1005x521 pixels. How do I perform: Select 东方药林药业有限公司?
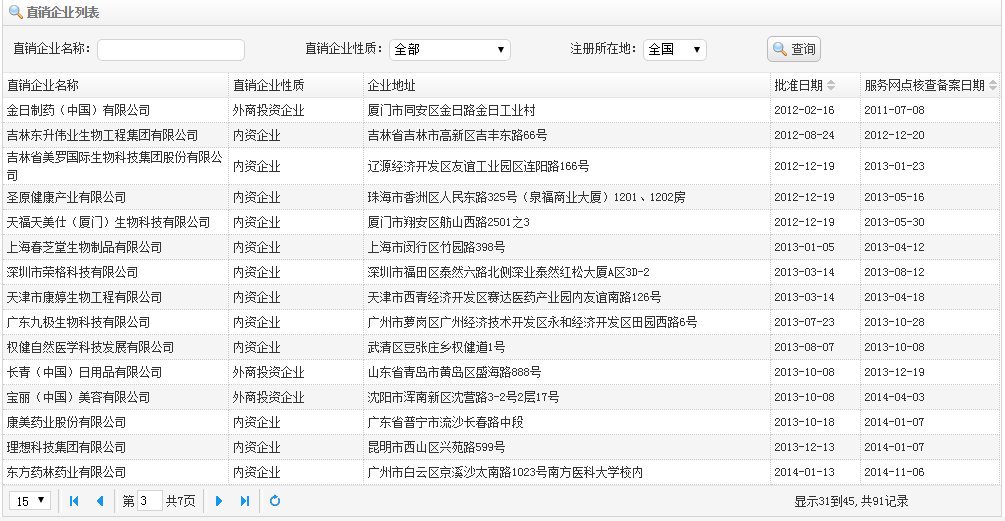pyautogui.click(x=66, y=472)
